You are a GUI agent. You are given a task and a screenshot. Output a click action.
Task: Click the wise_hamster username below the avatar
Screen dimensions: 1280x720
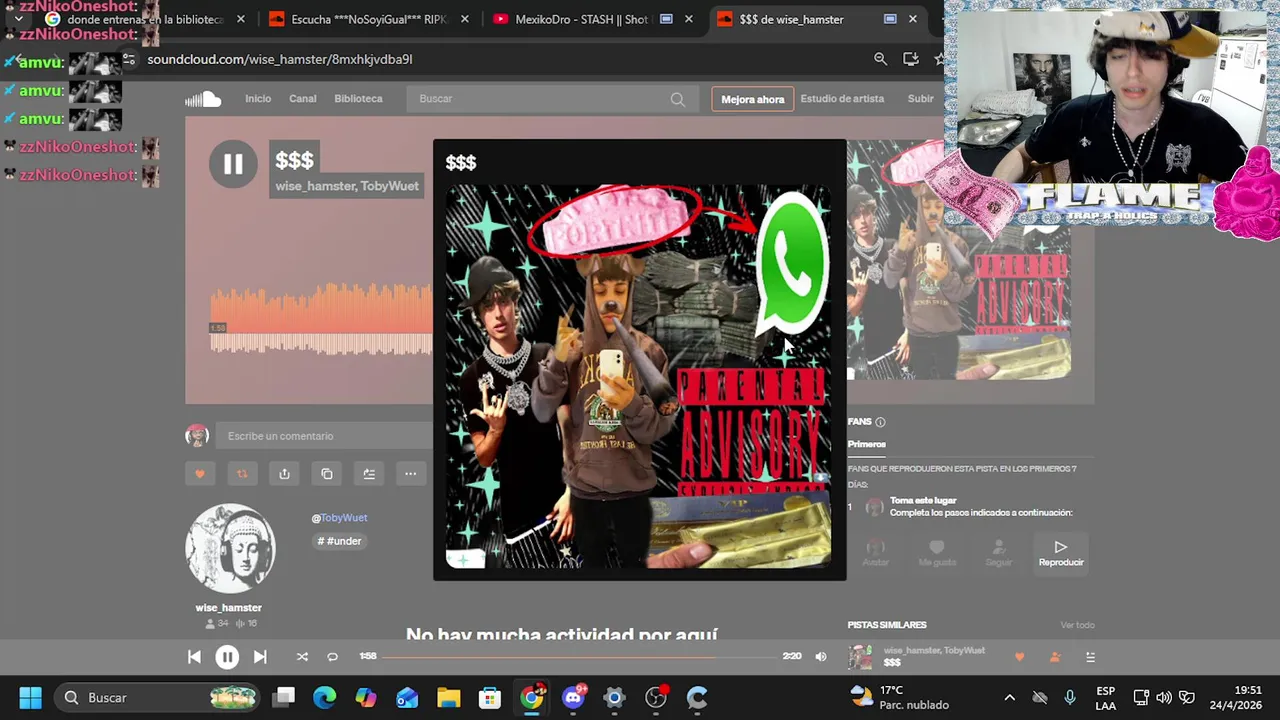click(229, 608)
